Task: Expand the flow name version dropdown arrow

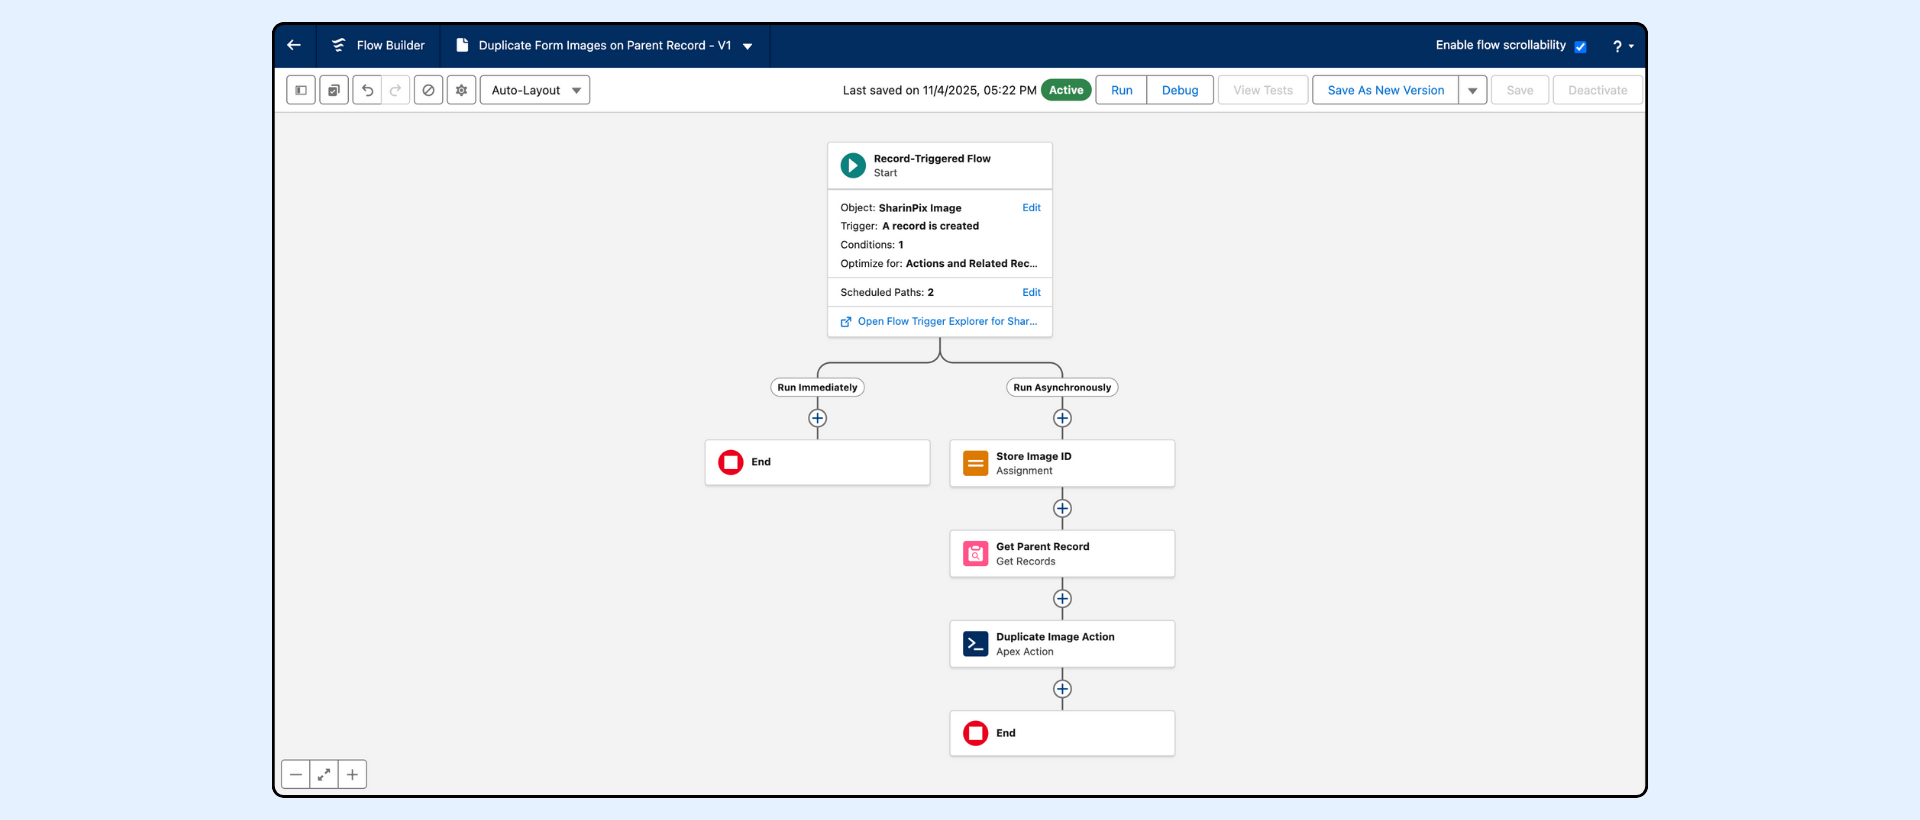Action: coord(747,46)
